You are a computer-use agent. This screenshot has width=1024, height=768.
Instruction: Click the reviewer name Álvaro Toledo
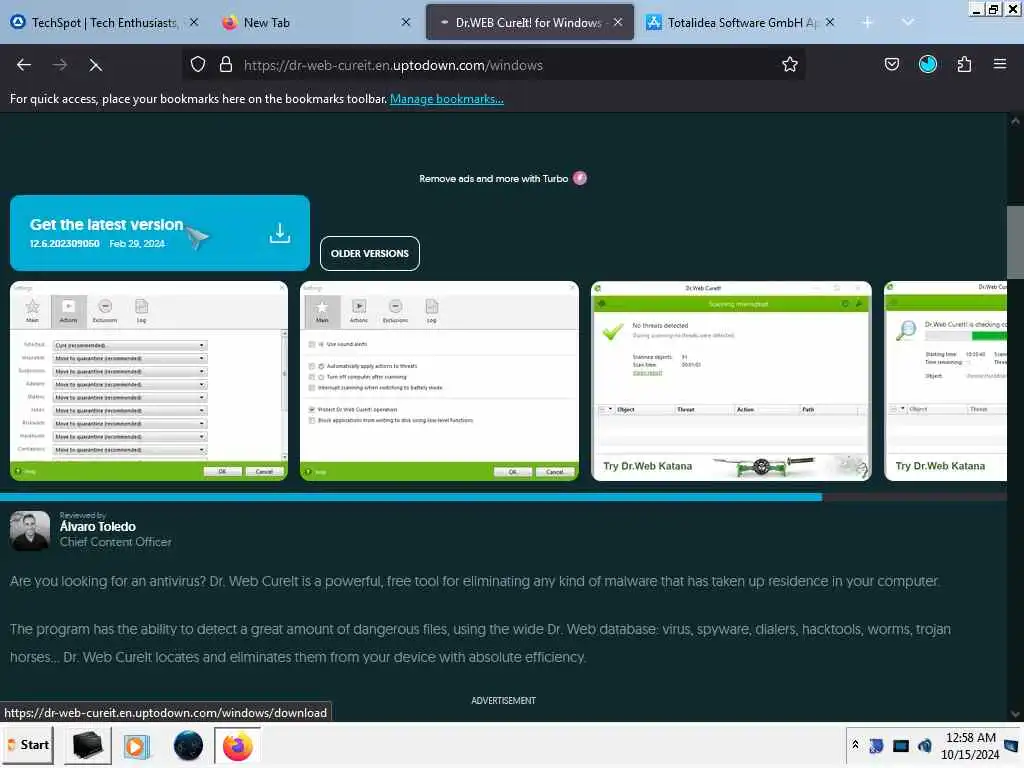click(x=98, y=526)
